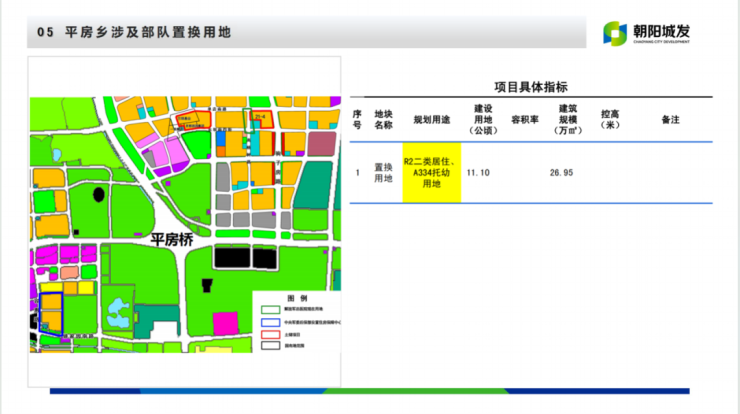
Task: Click the blue-outlined legend box
Action: click(x=268, y=322)
